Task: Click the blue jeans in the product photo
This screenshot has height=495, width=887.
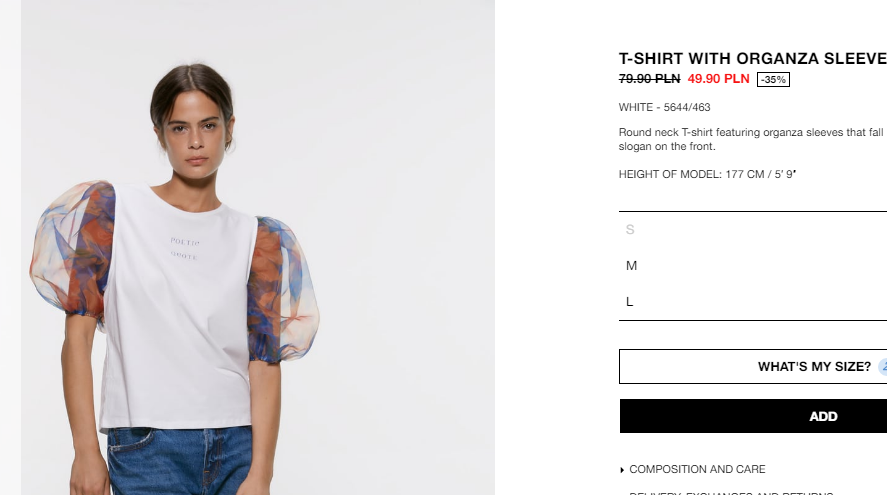Action: tap(180, 461)
